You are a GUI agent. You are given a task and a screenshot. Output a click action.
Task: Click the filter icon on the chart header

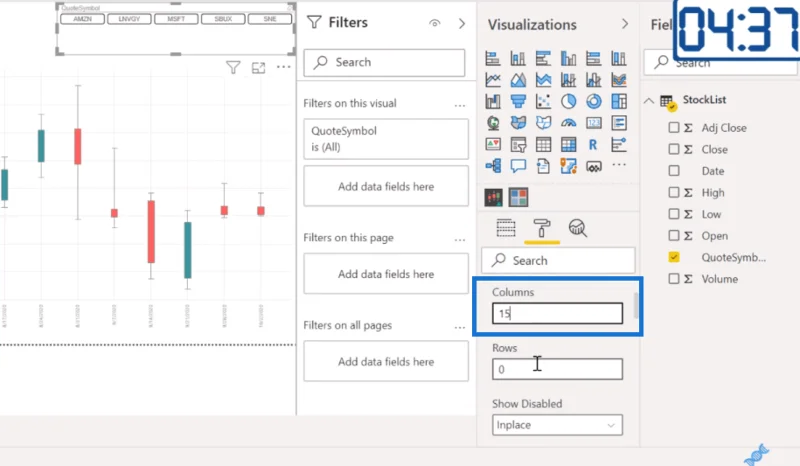point(233,67)
